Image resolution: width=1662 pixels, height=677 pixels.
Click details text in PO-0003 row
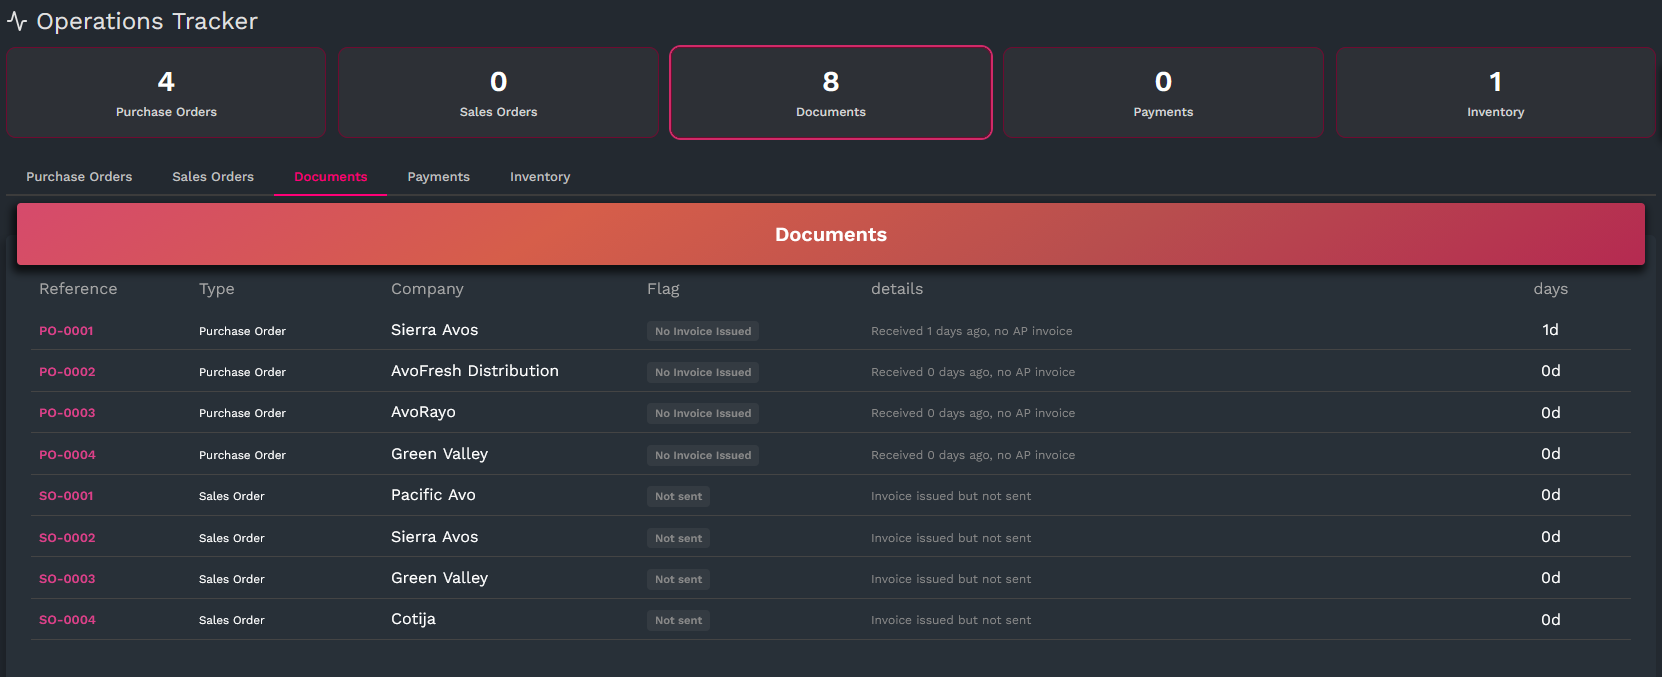[x=973, y=413]
